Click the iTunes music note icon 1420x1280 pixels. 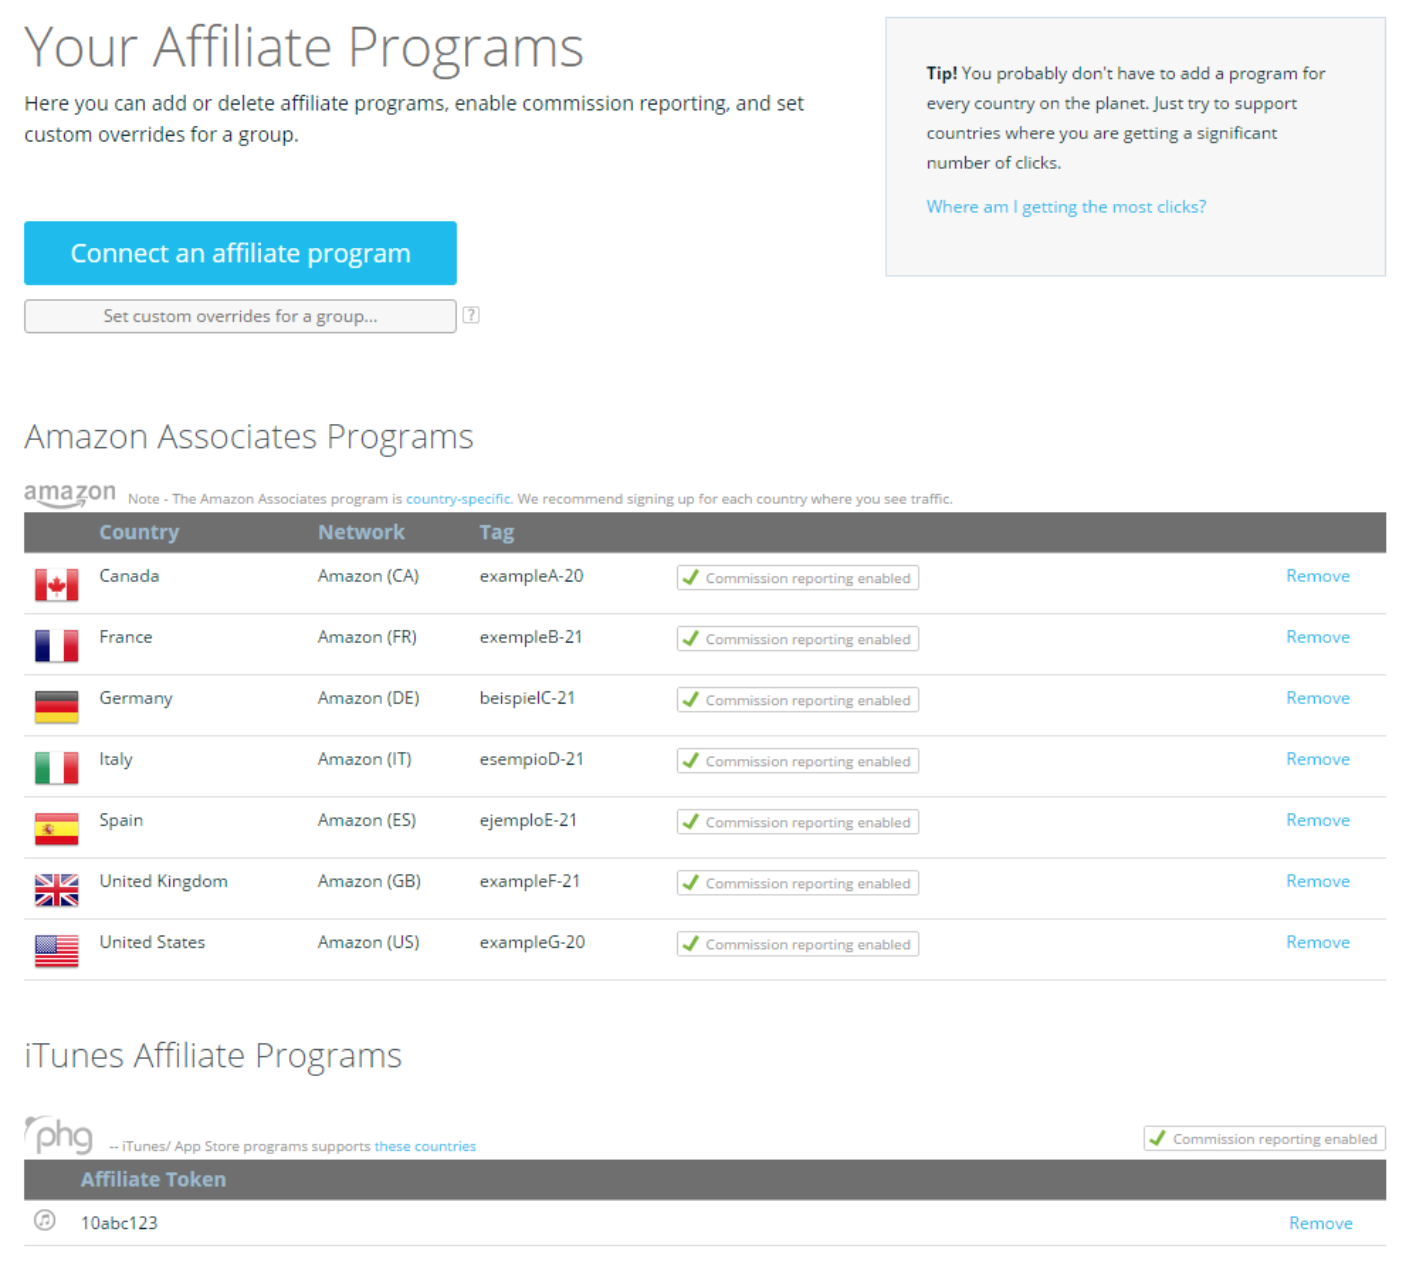(45, 1220)
